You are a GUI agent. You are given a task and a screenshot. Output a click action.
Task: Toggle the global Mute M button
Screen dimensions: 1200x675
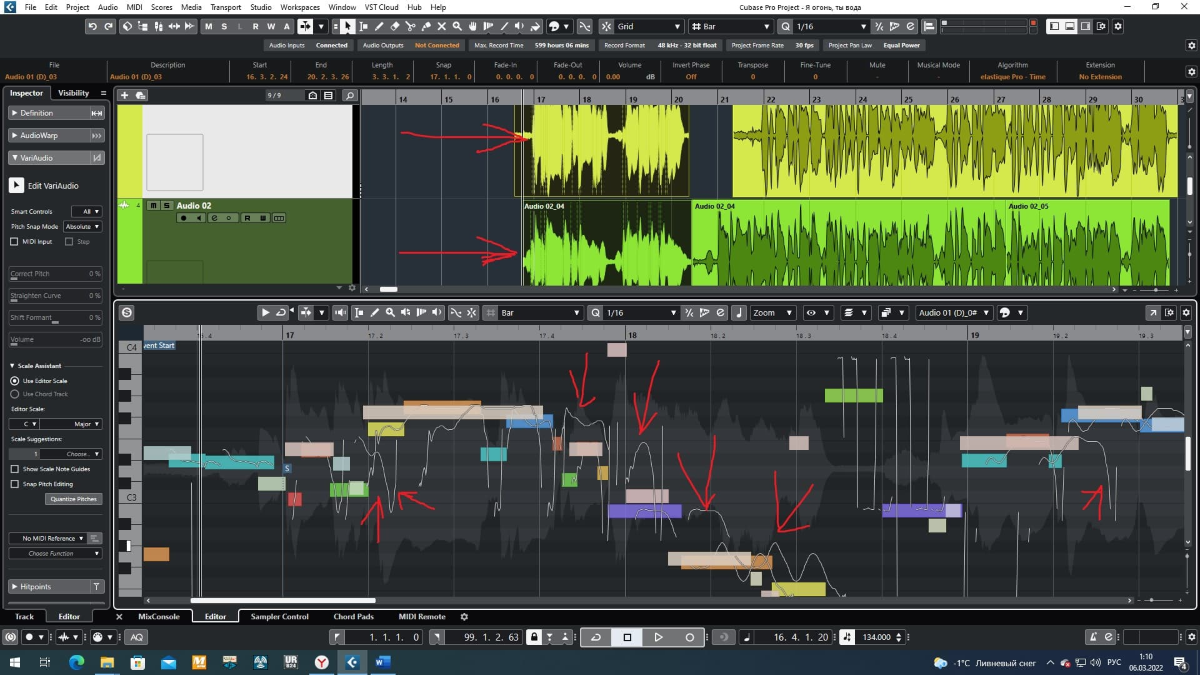click(x=208, y=26)
